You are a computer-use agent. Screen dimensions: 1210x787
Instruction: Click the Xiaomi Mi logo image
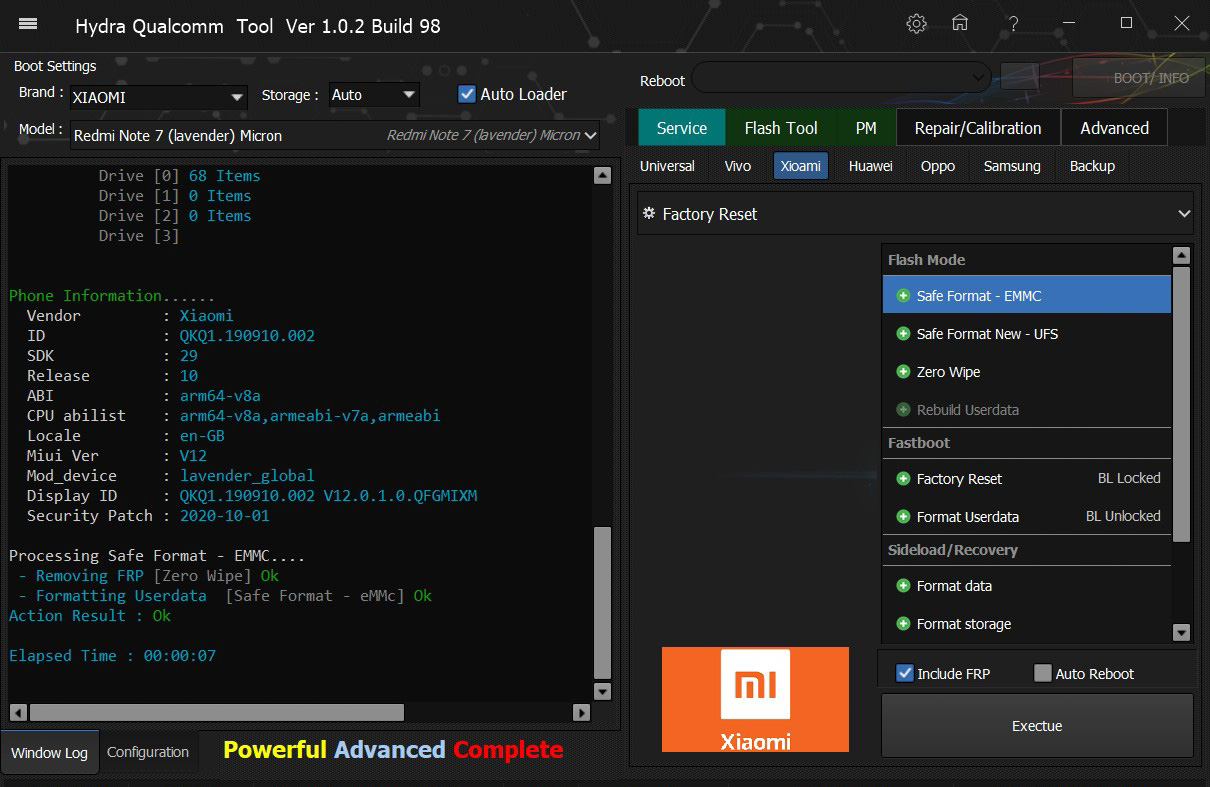[755, 699]
